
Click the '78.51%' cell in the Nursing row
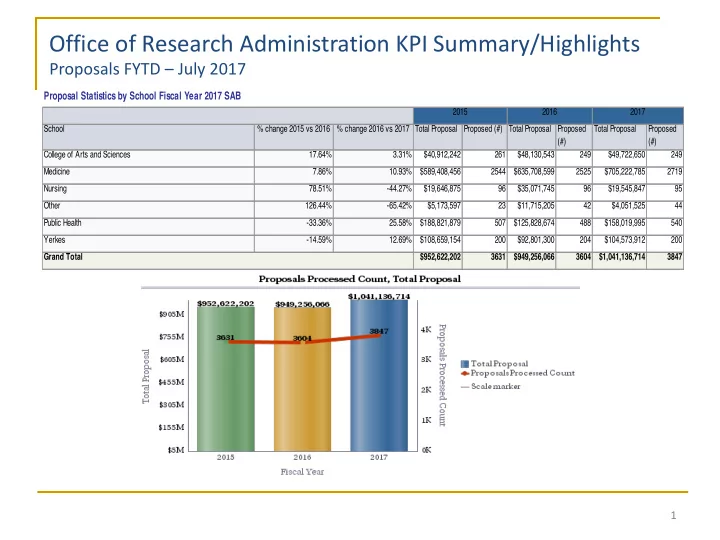point(294,192)
